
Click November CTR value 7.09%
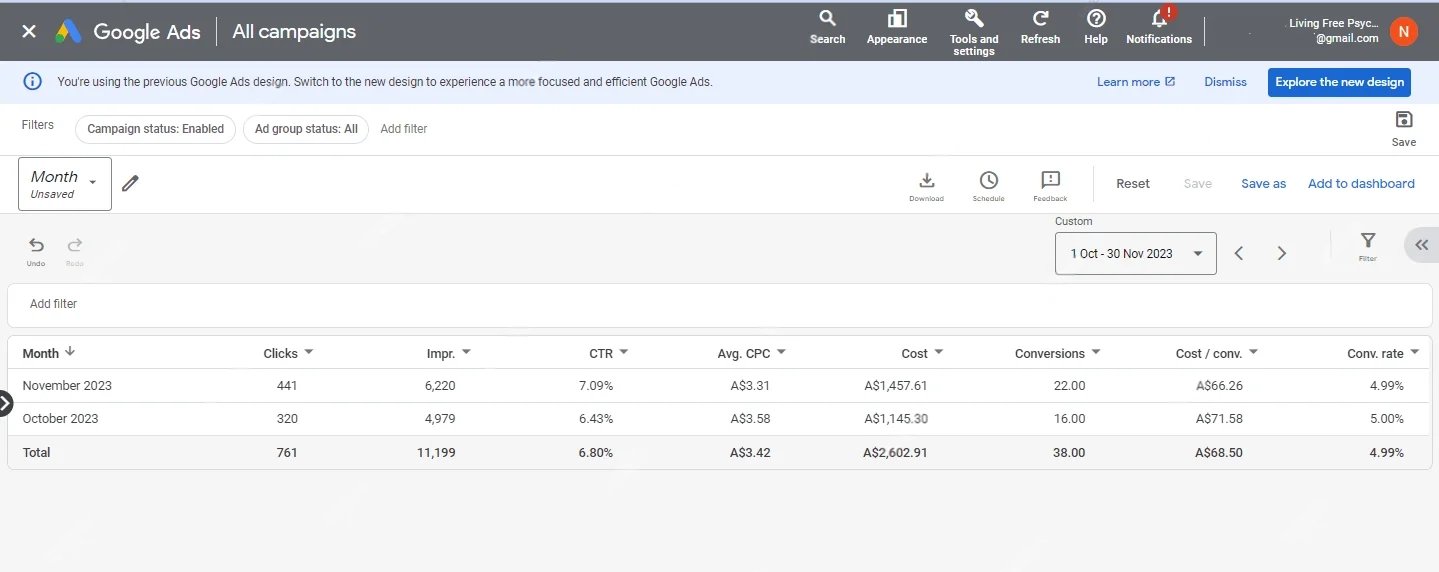click(596, 386)
